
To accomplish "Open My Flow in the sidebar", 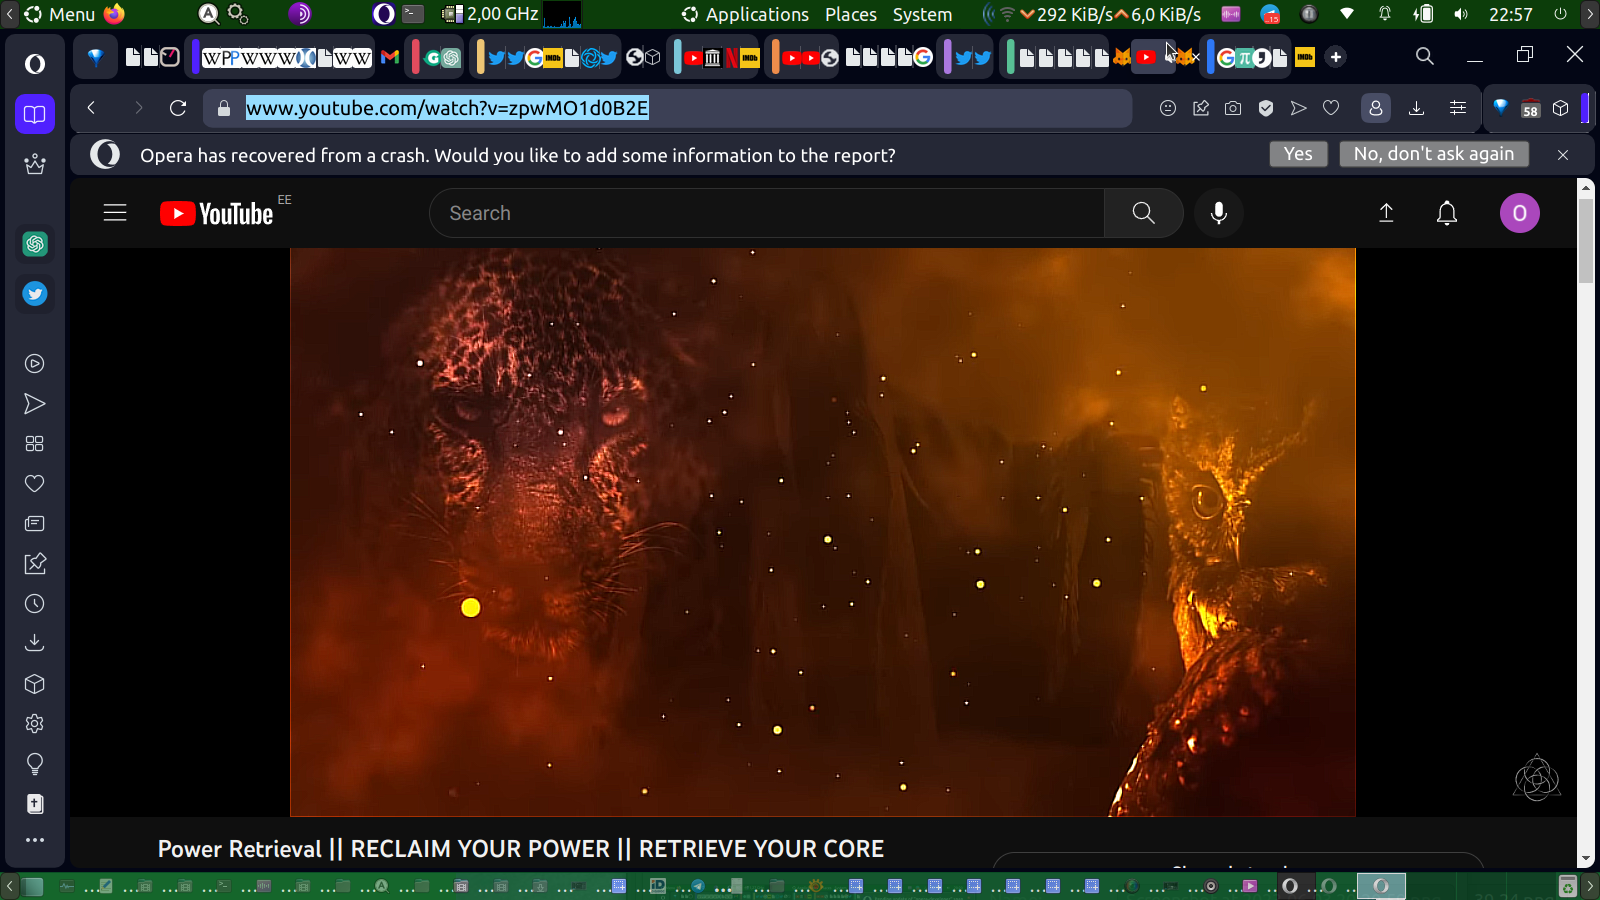I will [35, 404].
